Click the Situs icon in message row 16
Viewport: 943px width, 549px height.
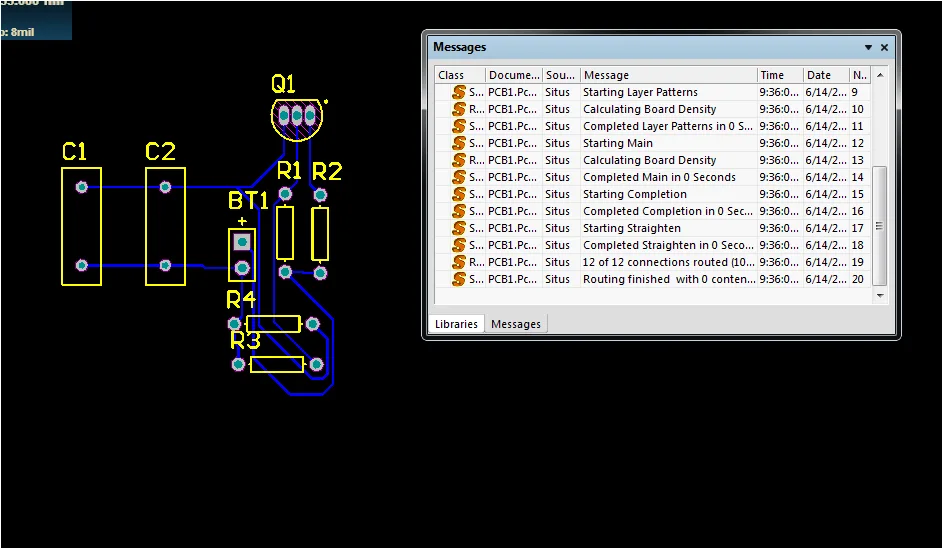(x=459, y=211)
